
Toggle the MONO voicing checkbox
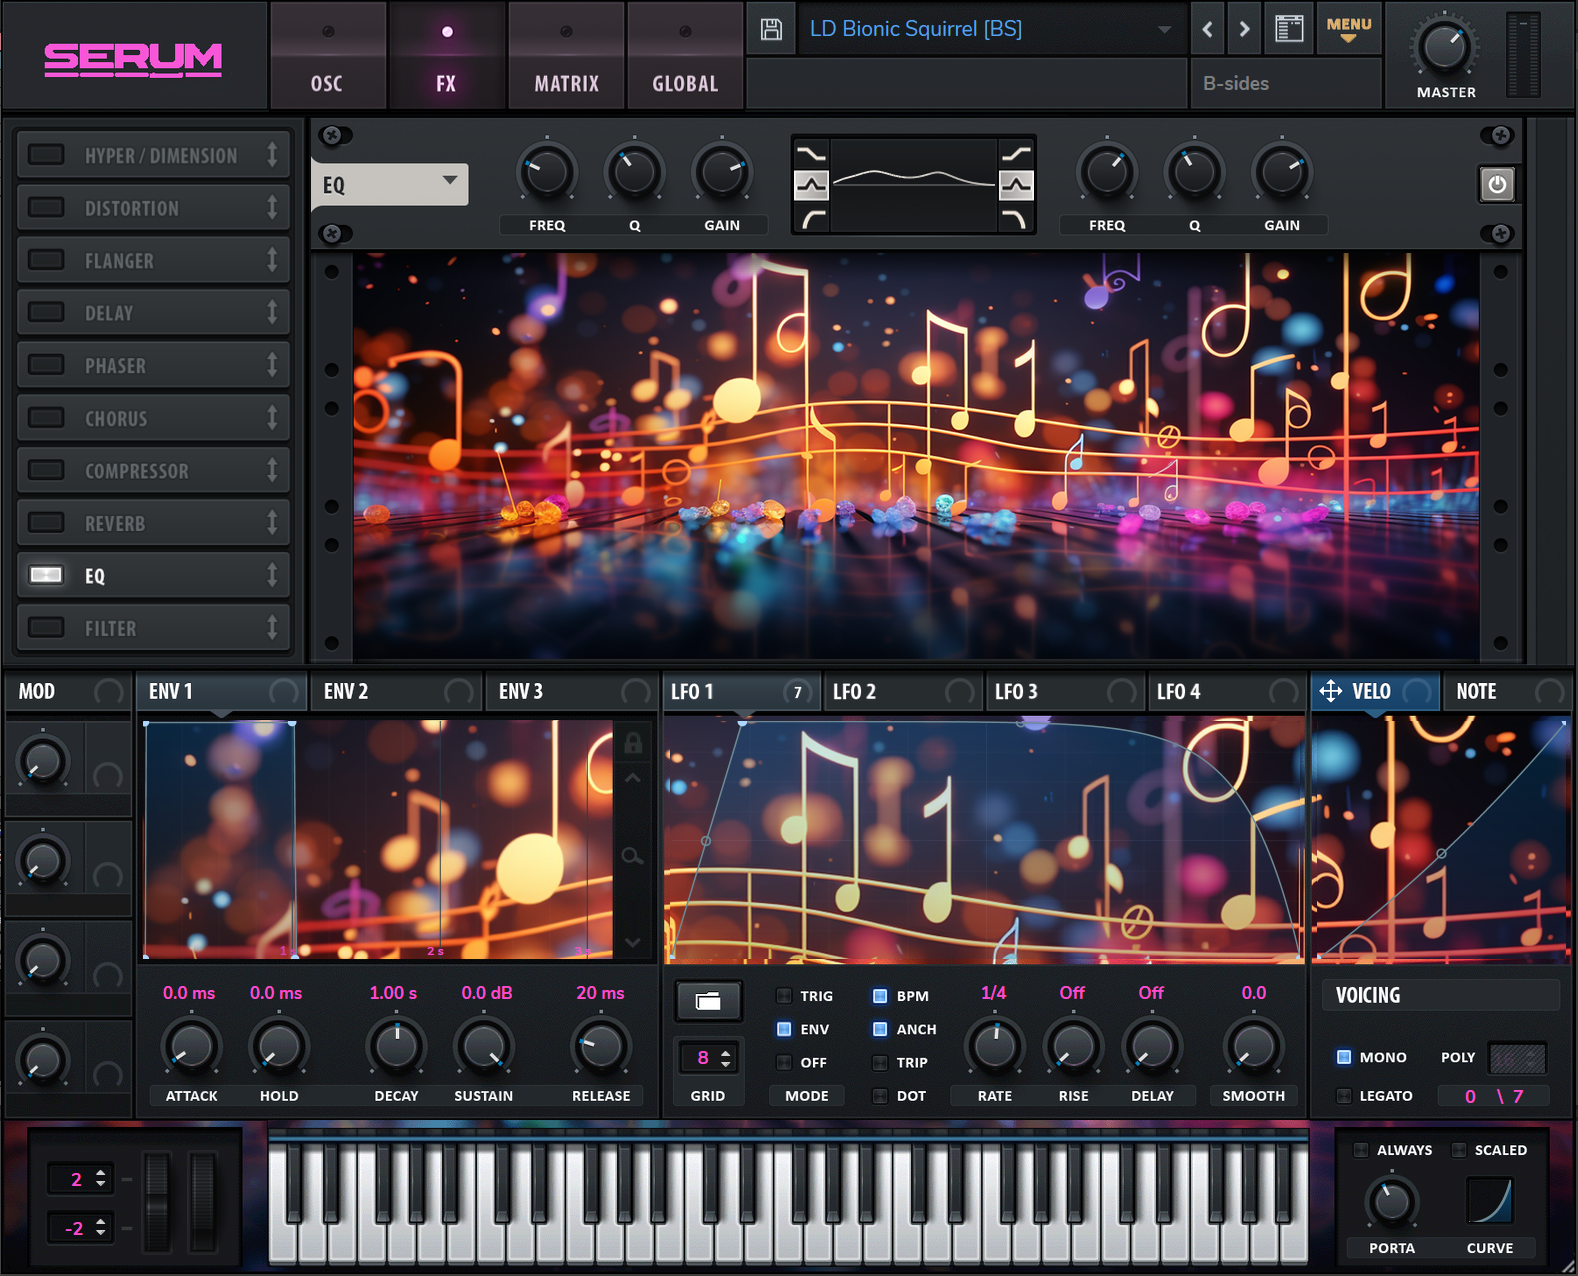point(1344,1057)
